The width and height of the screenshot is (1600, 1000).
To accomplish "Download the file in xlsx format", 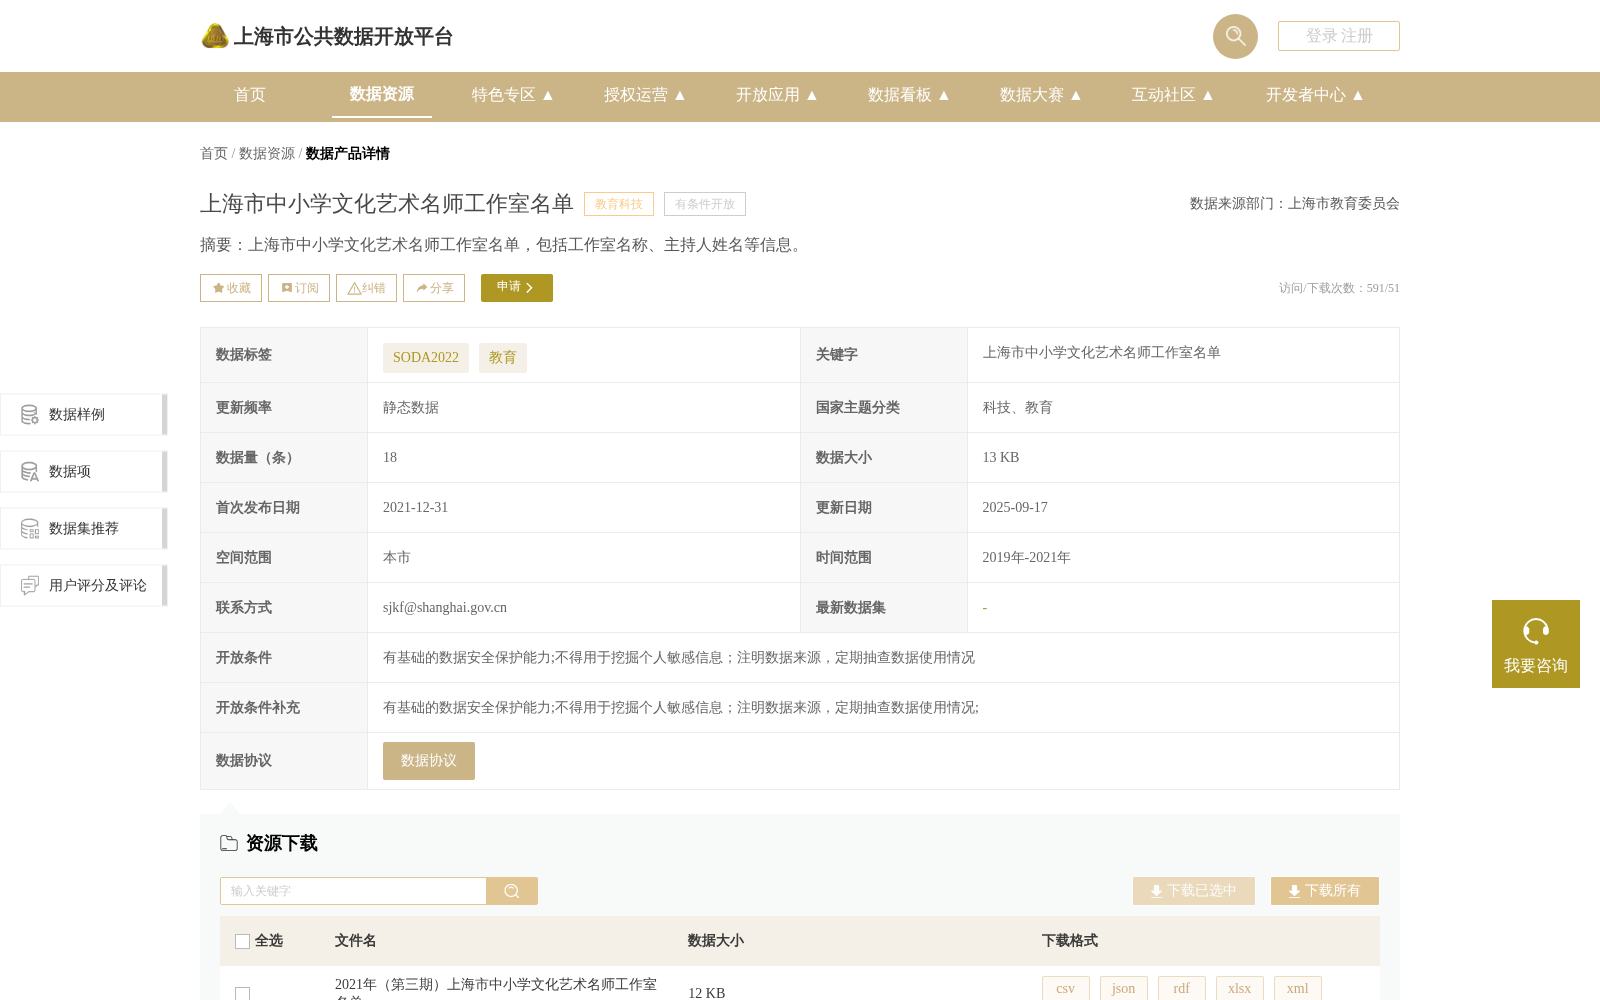I will click(1240, 988).
